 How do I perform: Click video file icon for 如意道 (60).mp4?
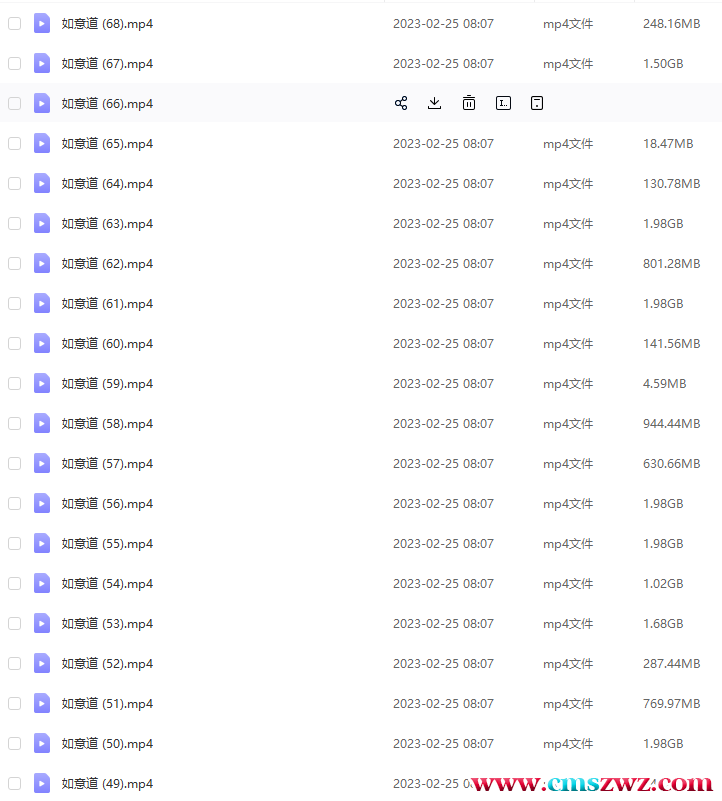click(x=42, y=343)
